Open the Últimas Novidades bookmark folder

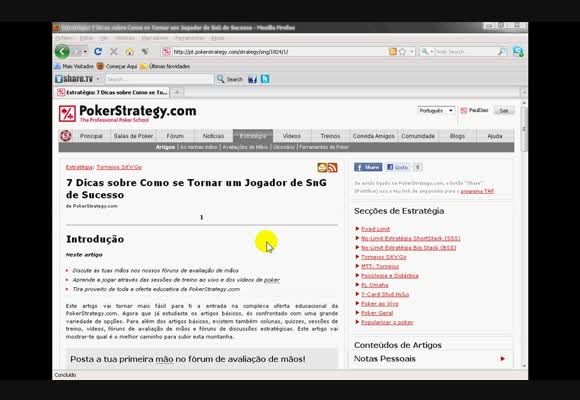[165, 66]
